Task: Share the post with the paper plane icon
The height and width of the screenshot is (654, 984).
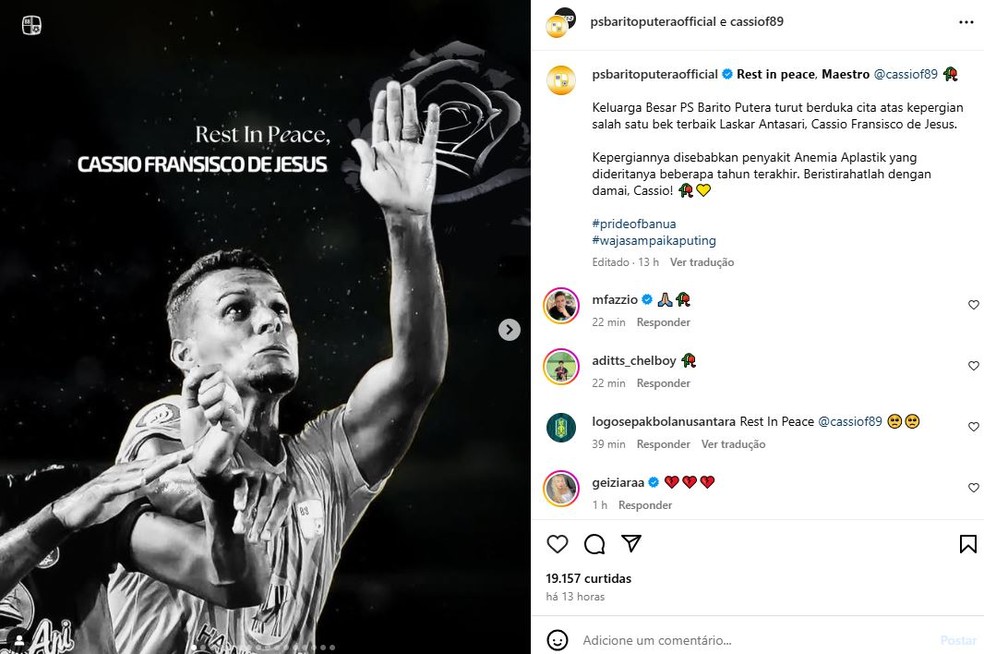Action: tap(632, 543)
